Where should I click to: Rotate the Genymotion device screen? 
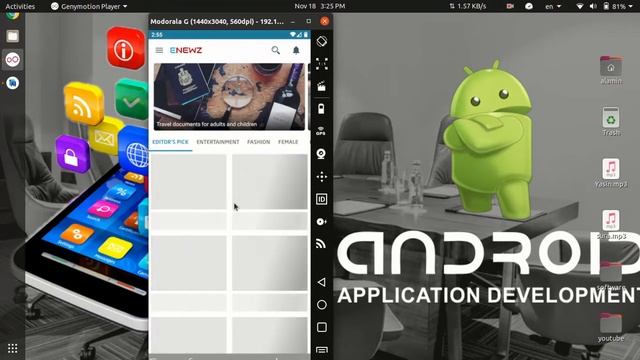coord(322,41)
